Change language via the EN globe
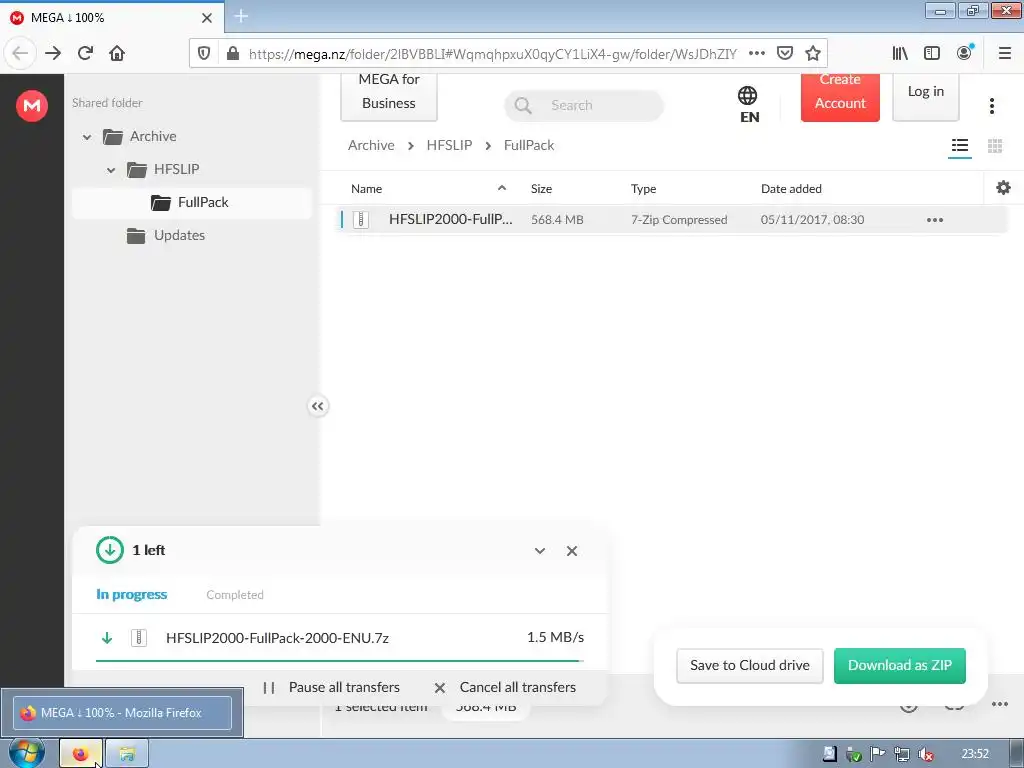The width and height of the screenshot is (1024, 768). [x=748, y=104]
